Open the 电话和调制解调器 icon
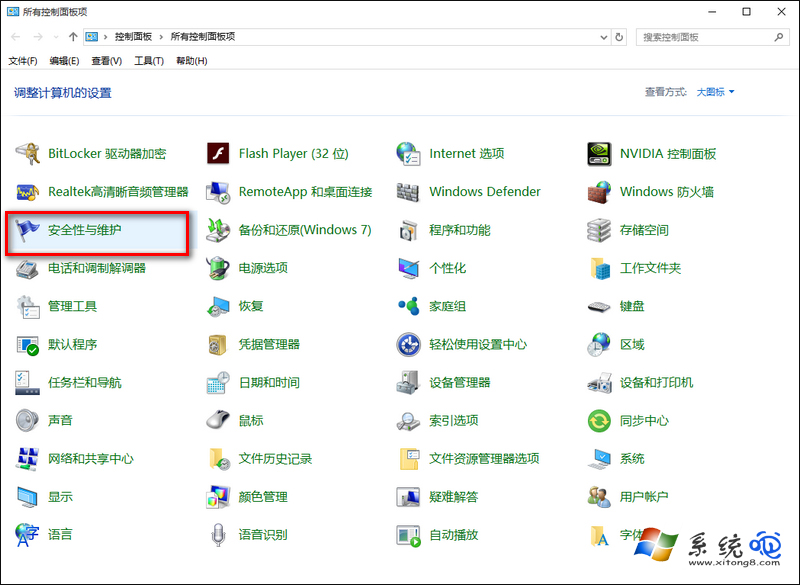Screen dimensions: 800x585 [x=28, y=268]
